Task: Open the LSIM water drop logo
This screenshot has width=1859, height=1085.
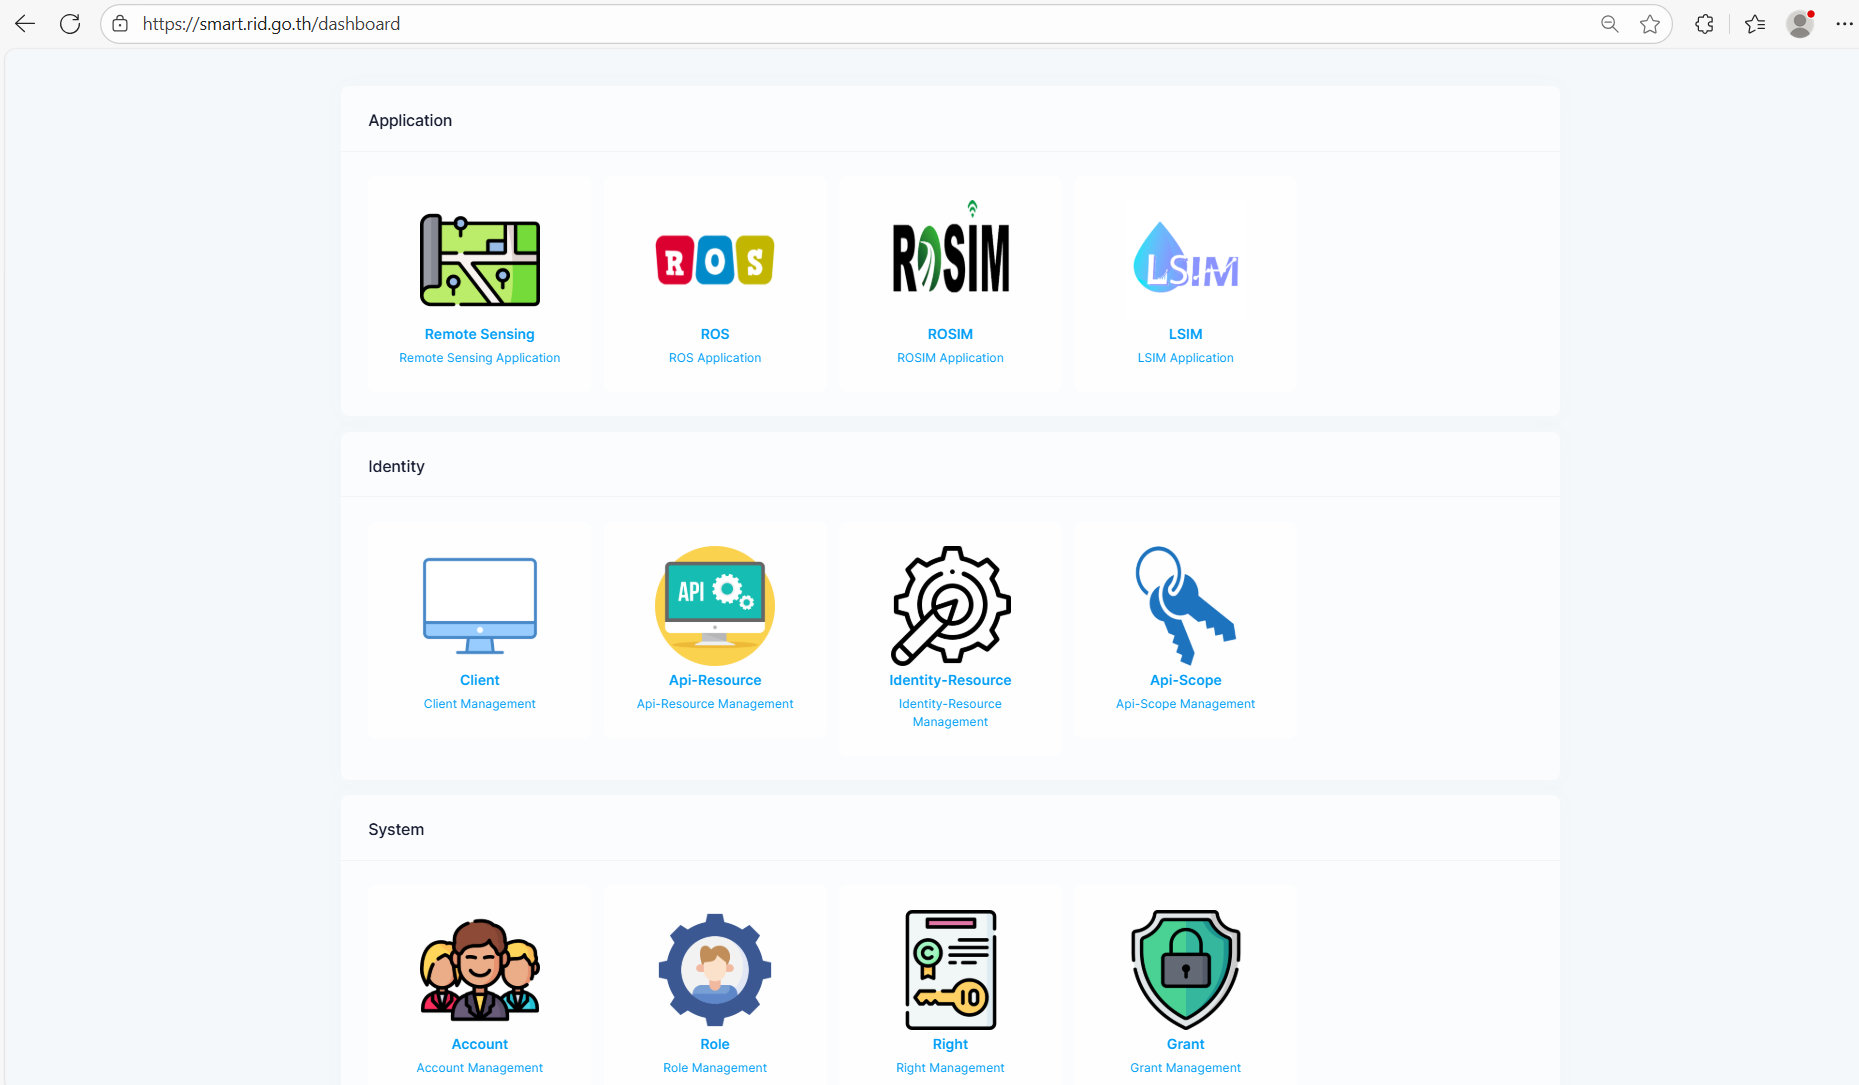Action: 1185,258
